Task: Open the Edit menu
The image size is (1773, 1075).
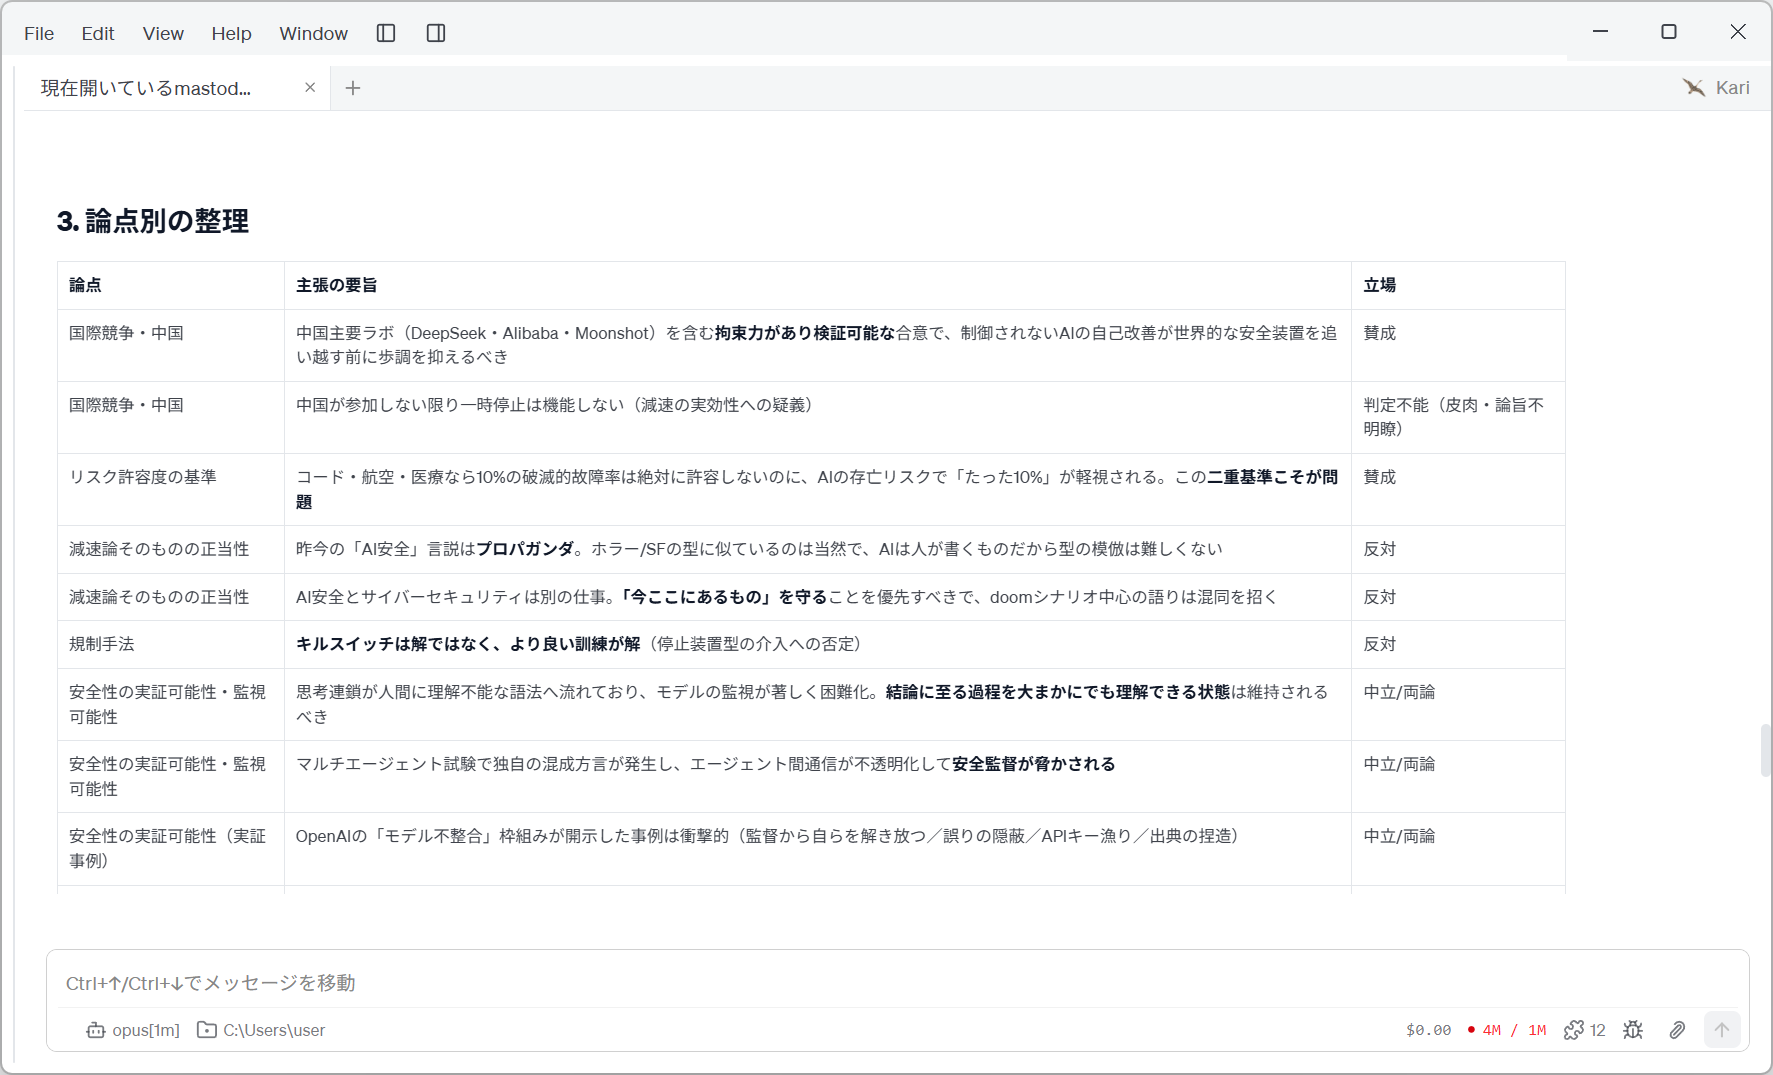Action: (x=98, y=33)
